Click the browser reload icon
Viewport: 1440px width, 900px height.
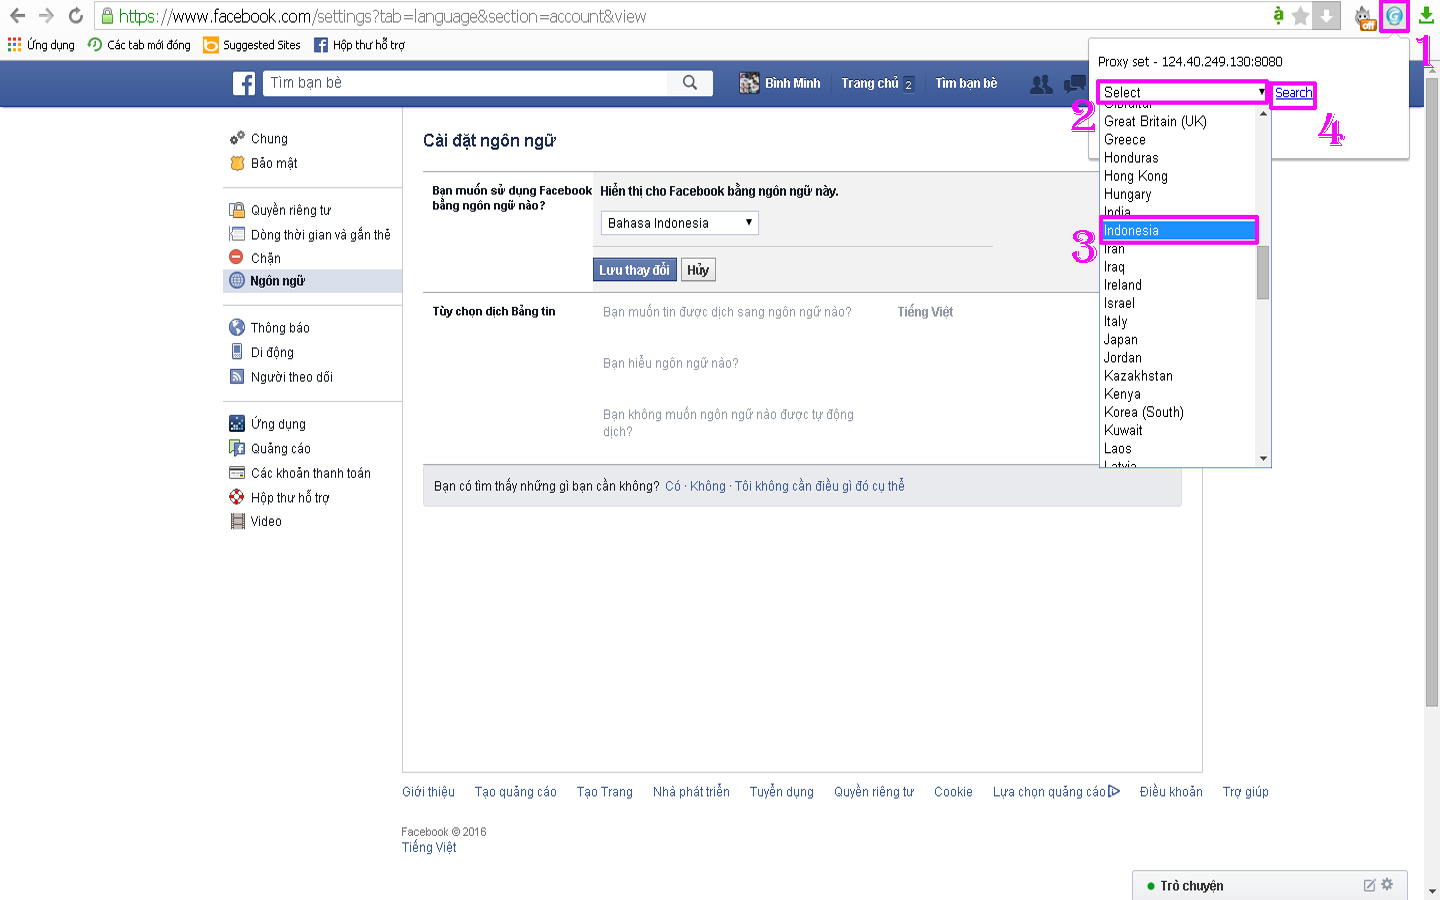click(75, 16)
